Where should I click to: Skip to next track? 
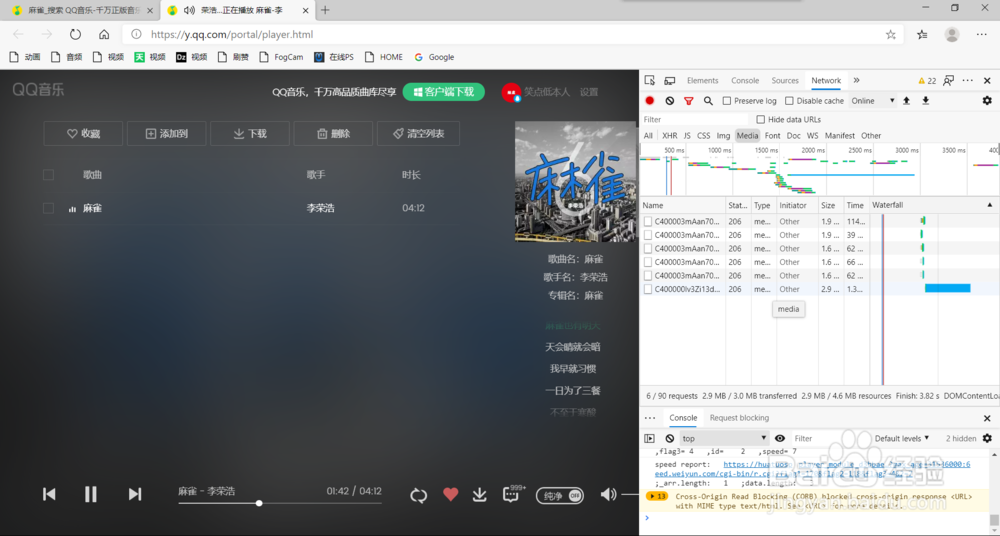pyautogui.click(x=135, y=494)
